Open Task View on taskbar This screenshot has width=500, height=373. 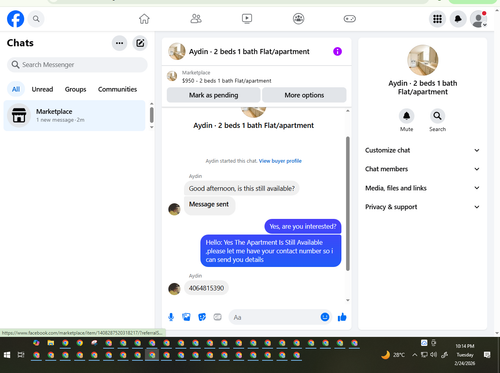click(21, 355)
